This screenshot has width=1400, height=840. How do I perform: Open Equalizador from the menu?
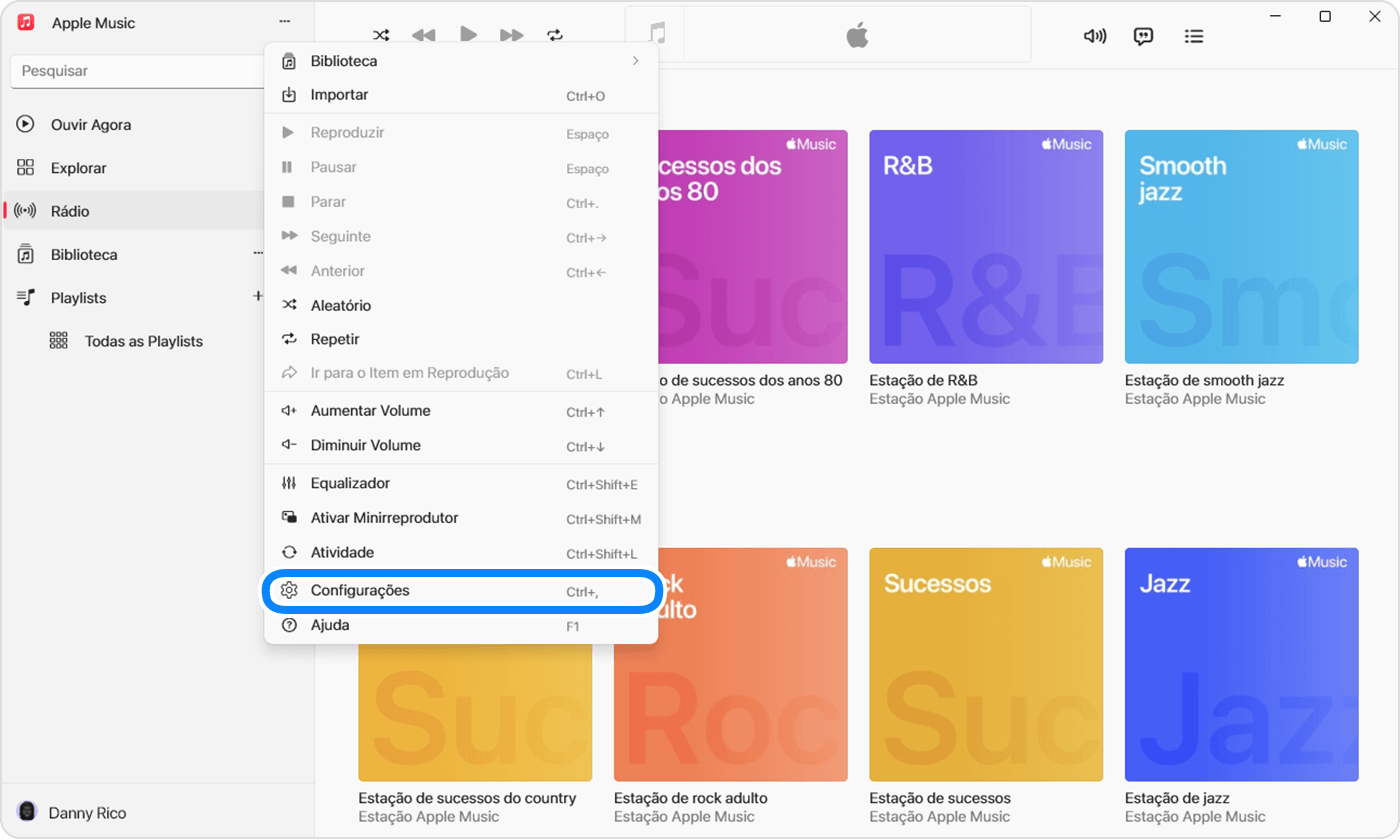click(461, 484)
